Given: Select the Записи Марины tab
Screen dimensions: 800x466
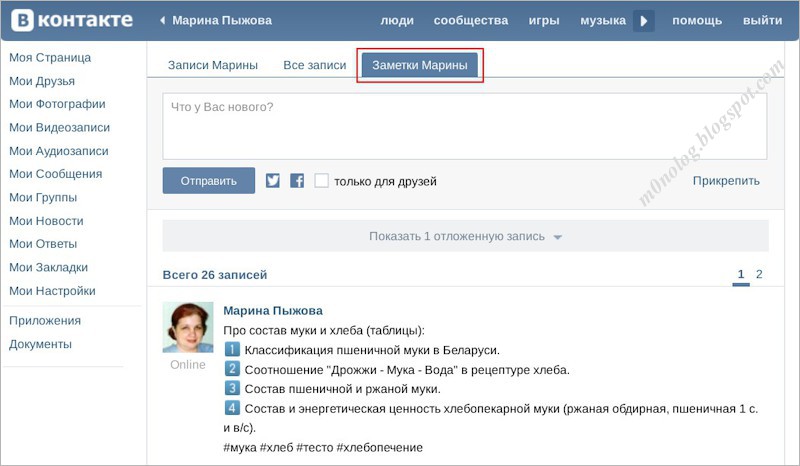Looking at the screenshot, I should tap(212, 65).
